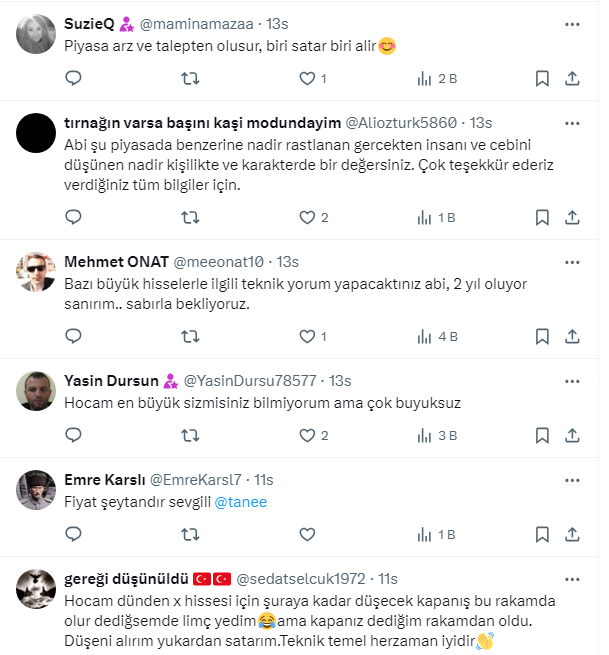This screenshot has height=655, width=609.
Task: Bookmark SuzieQ's tweet
Action: tap(541, 78)
